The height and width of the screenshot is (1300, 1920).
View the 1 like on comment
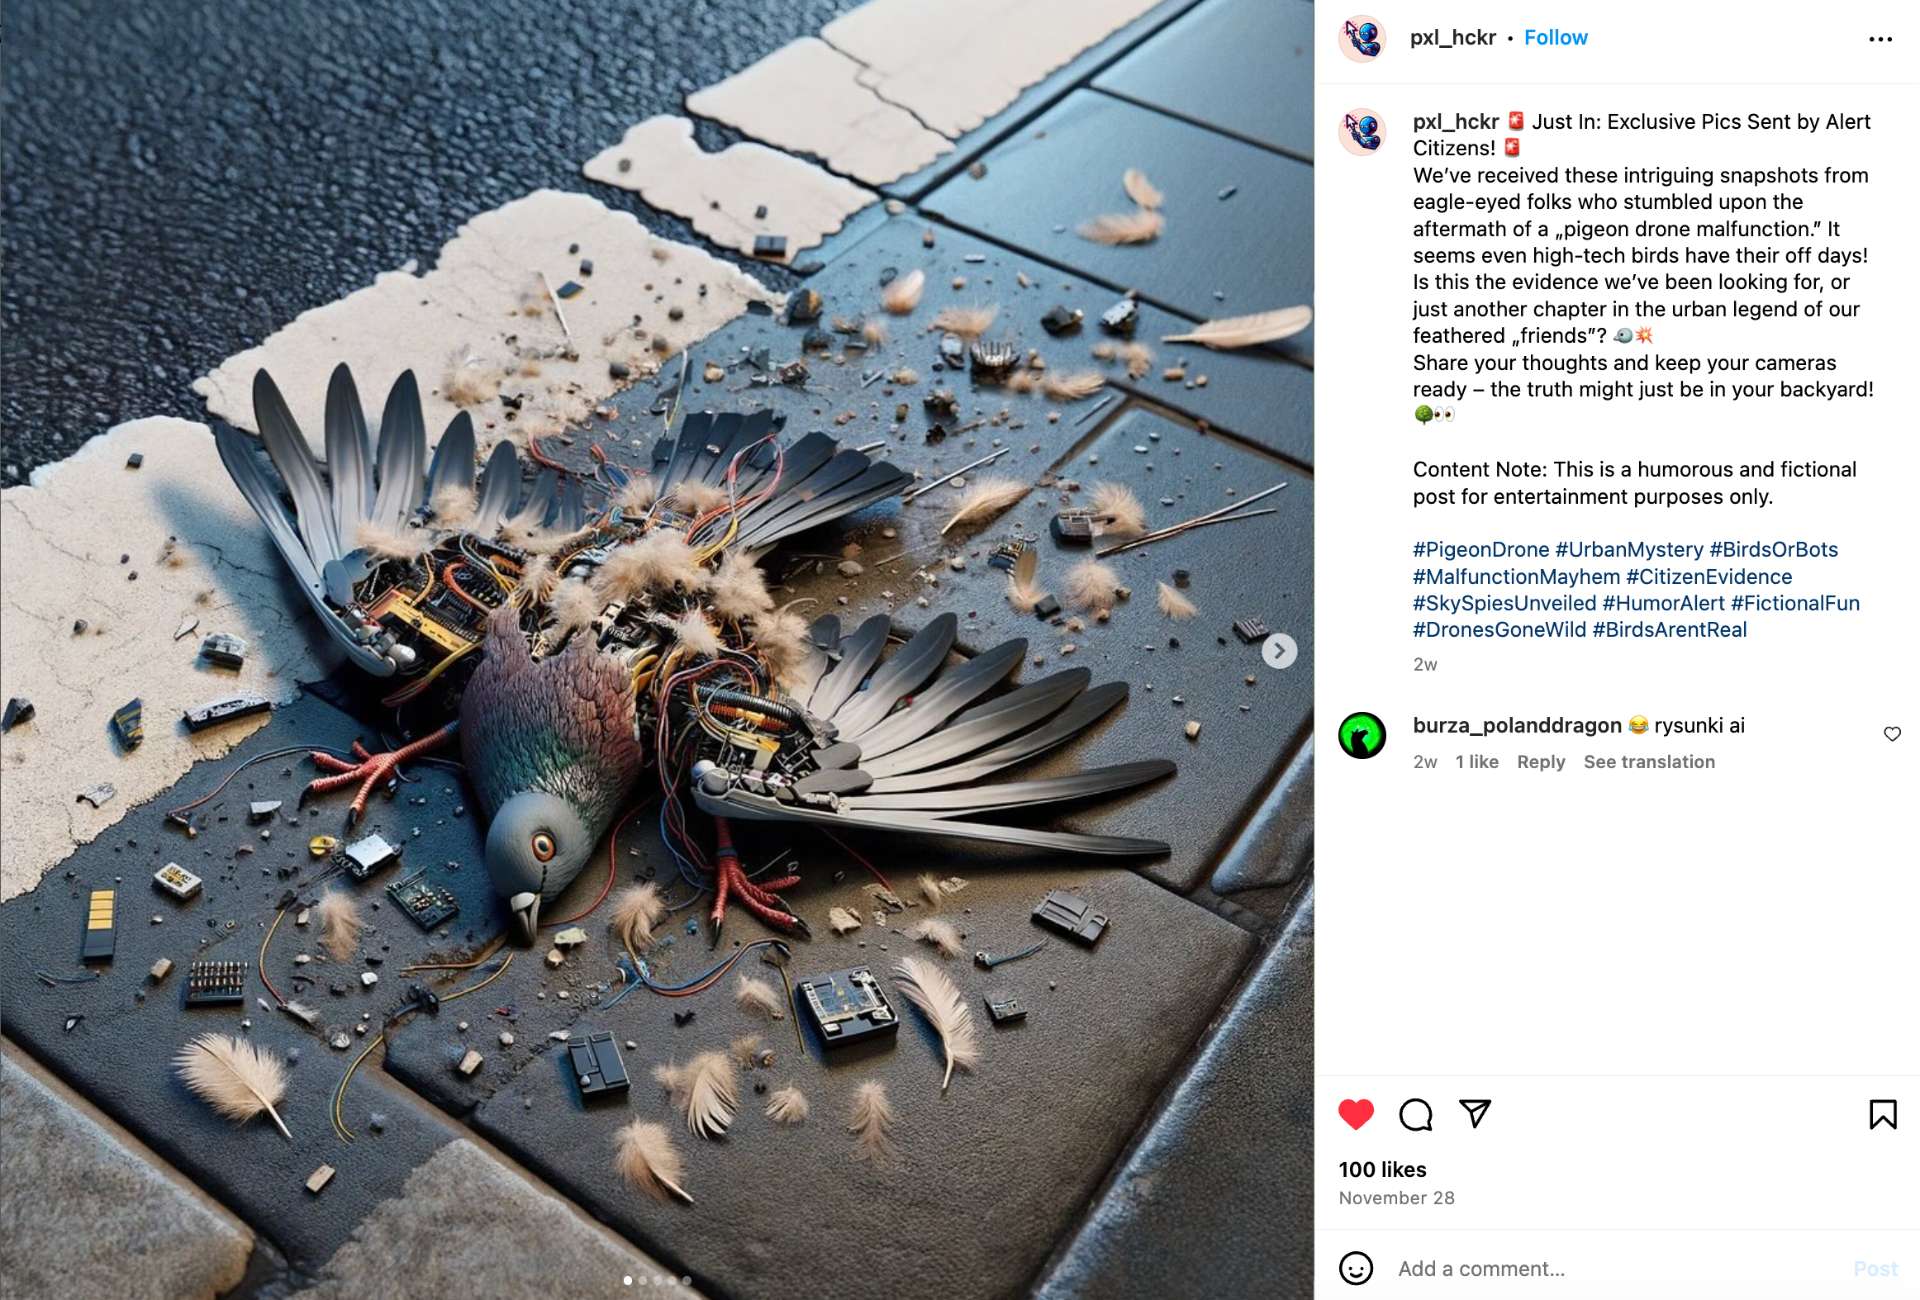[x=1477, y=762]
